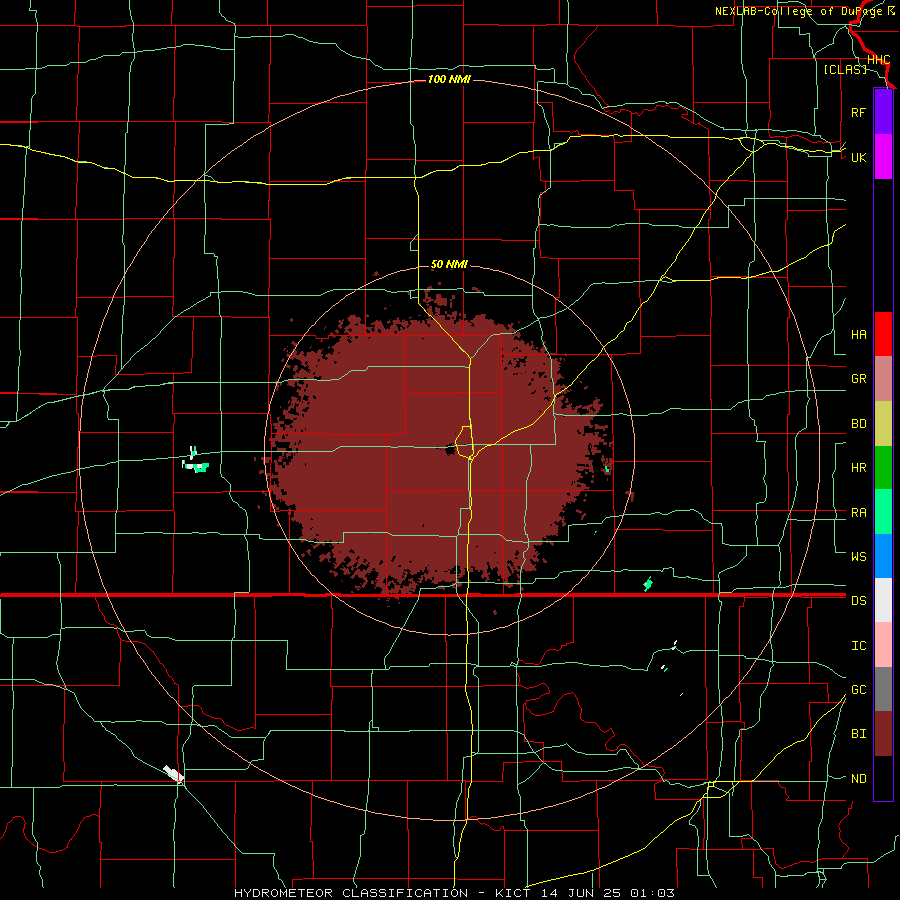Click the ND legend label text
Screen dimensions: 900x900
[858, 779]
